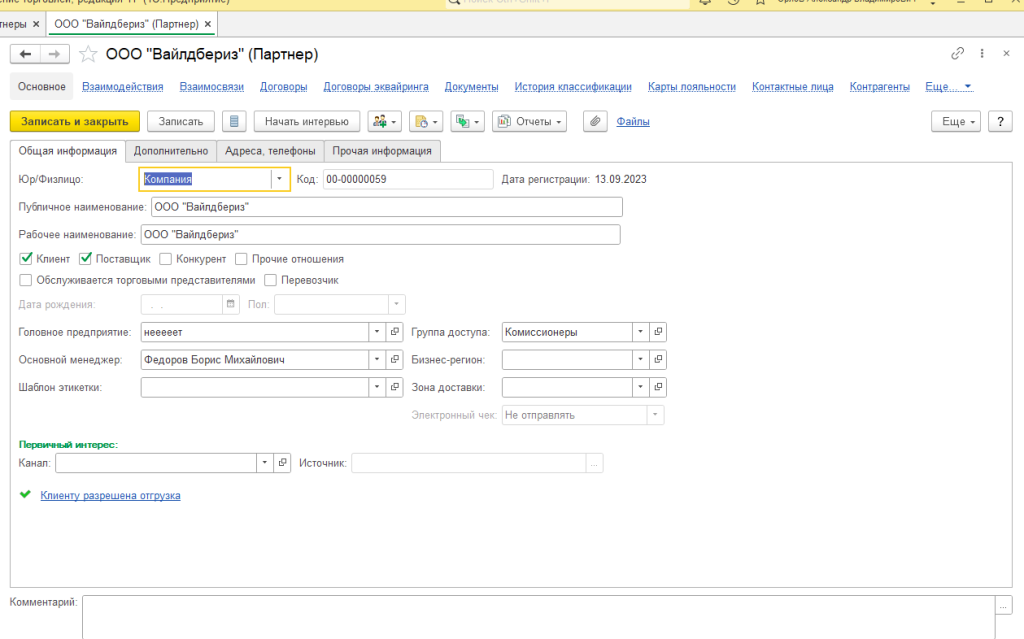Expand the Канал dropdown arrow
Screen dimensions: 1024x639
(x=264, y=463)
